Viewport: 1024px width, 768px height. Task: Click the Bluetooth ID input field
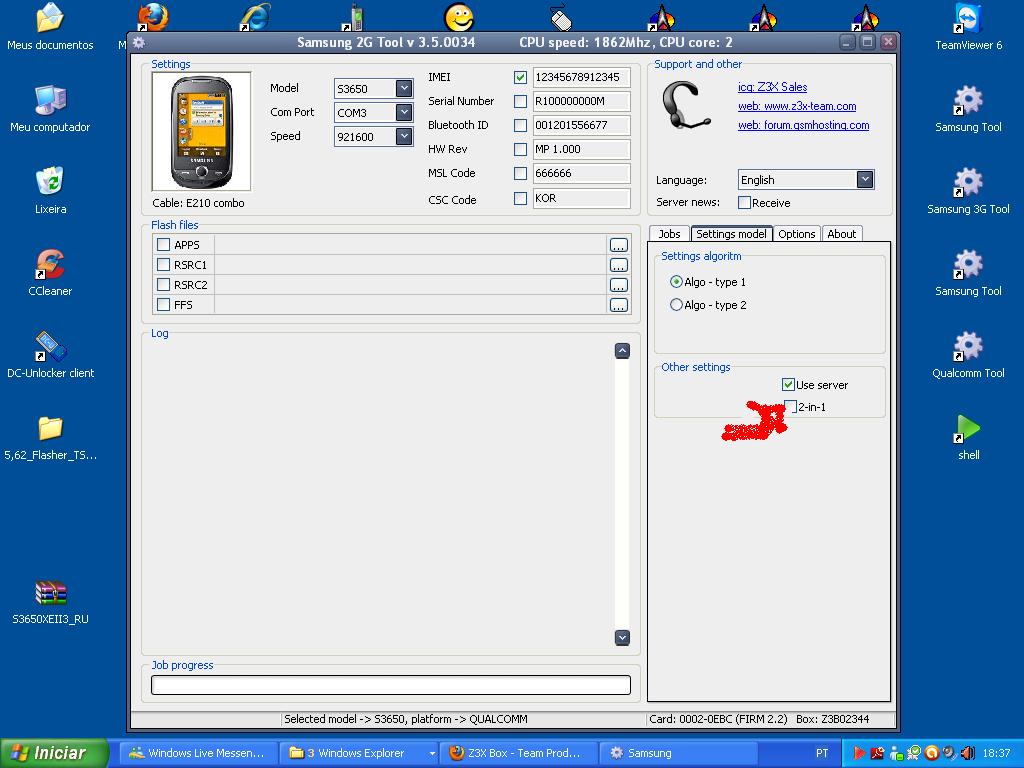(581, 125)
